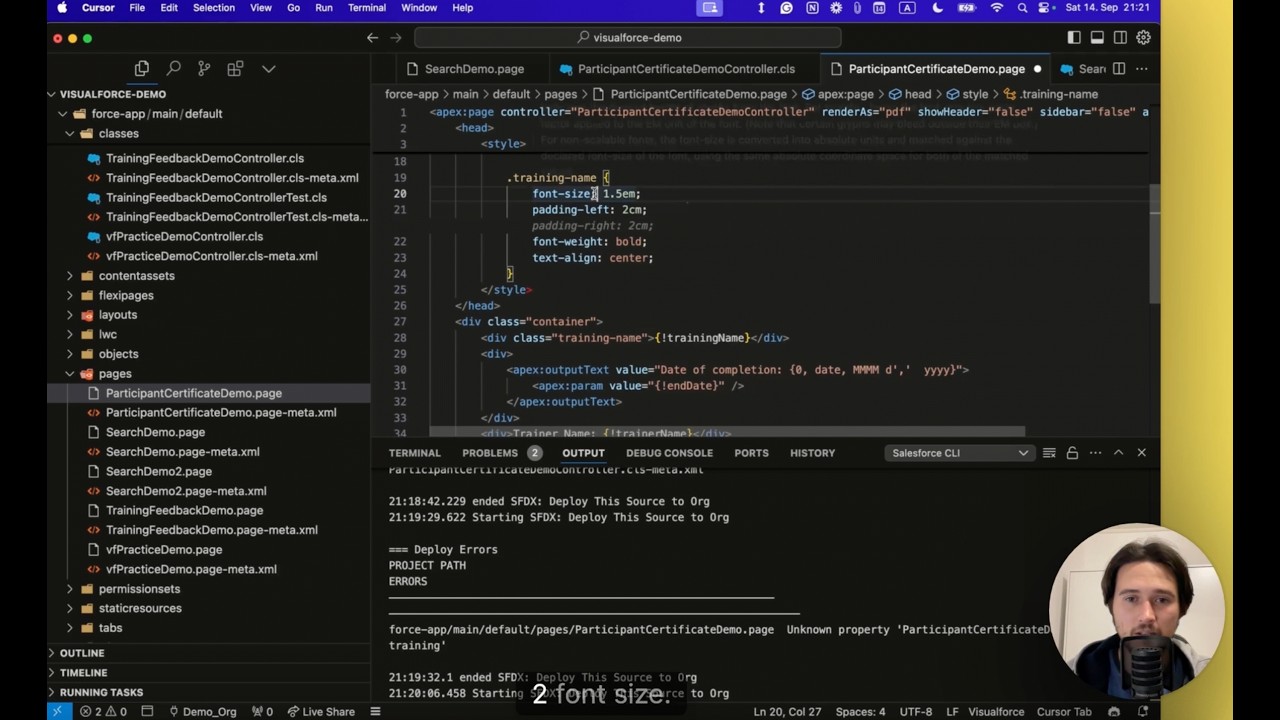Click the visualforce-demo command center search box
Viewport: 1280px width, 720px height.
(x=628, y=38)
